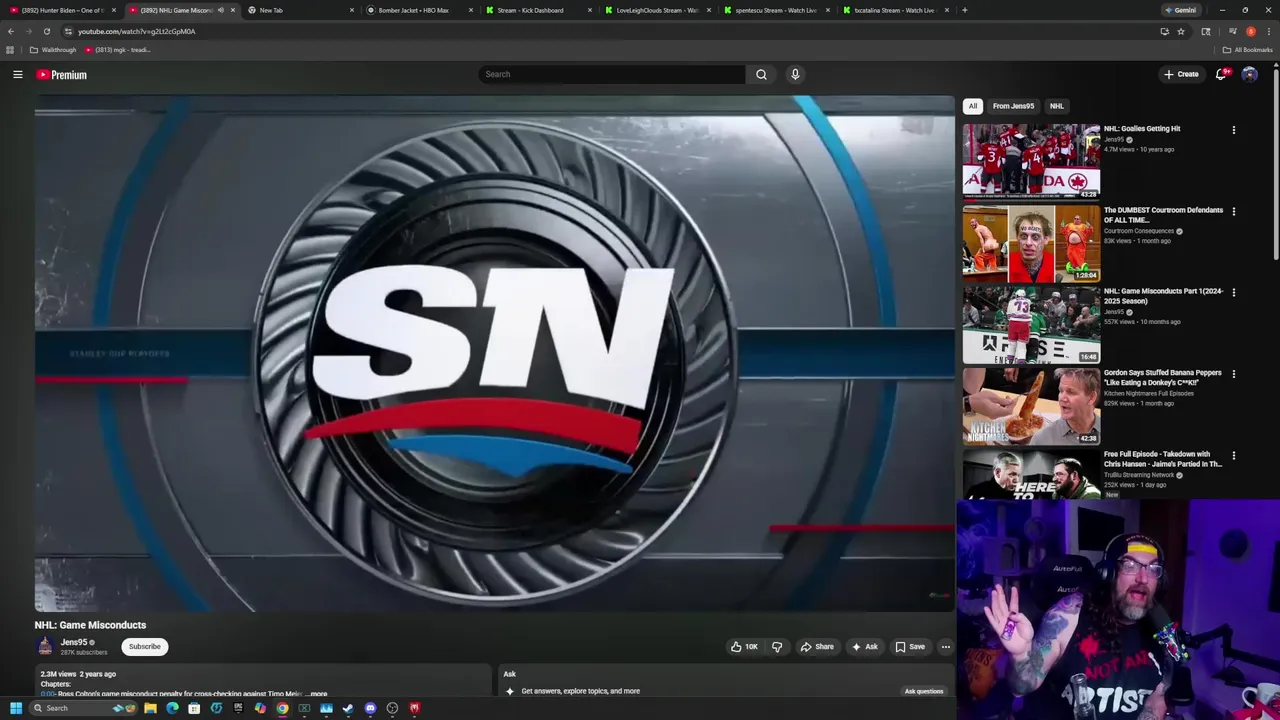Open the YouTube hamburger guide menu
Viewport: 1280px width, 720px height.
pos(17,74)
